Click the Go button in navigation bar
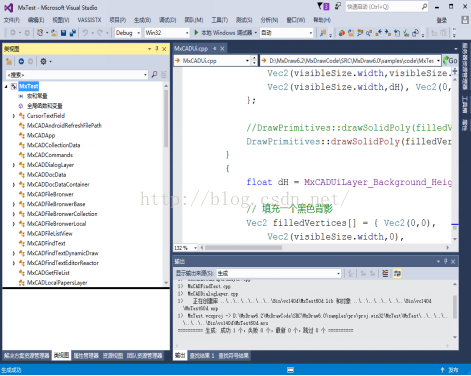Screen dimensions: 471x376 (x=450, y=61)
